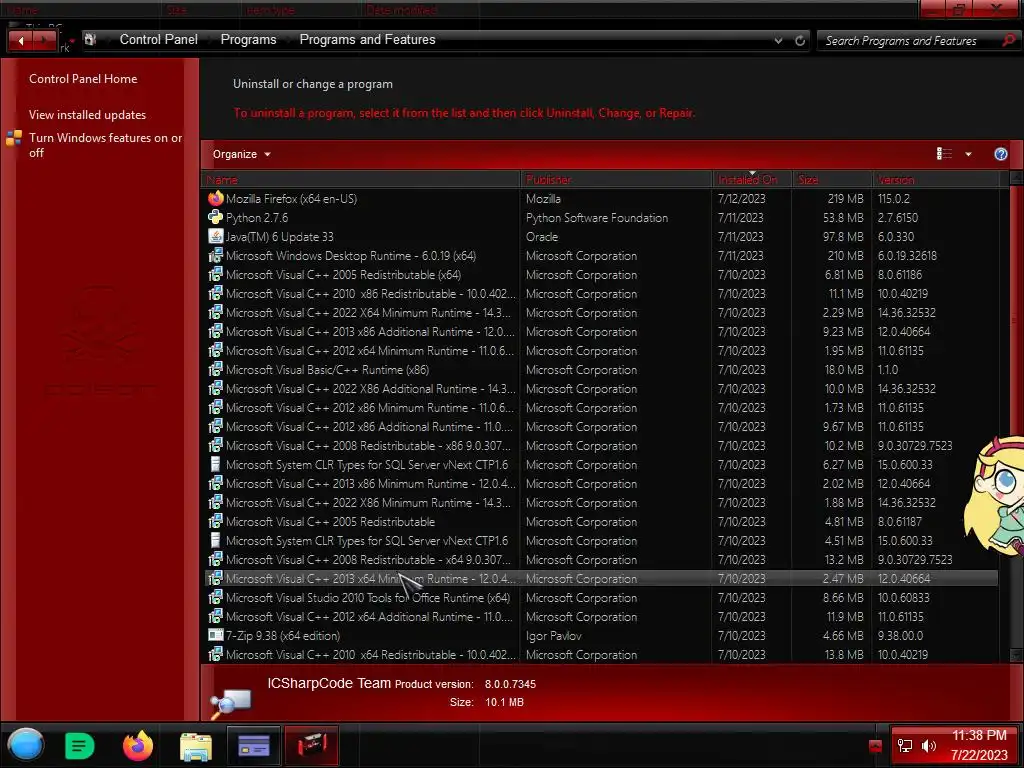The image size is (1024, 768).
Task: Click the Programs breadcrumb
Action: point(248,40)
